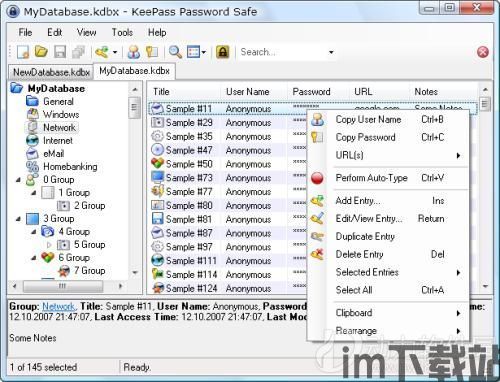Viewport: 500px width, 382px height.
Task: Open the Add Entry toolbar dropdown arrow
Action: [115, 52]
